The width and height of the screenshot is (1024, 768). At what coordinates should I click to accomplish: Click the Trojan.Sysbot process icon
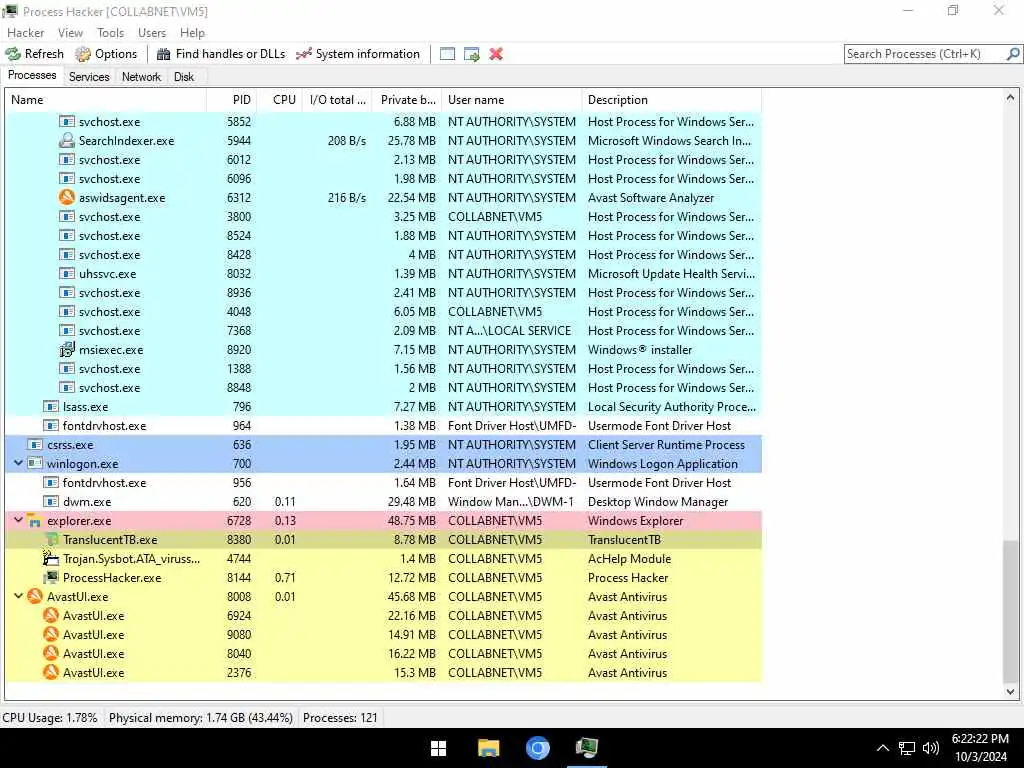pyautogui.click(x=51, y=558)
